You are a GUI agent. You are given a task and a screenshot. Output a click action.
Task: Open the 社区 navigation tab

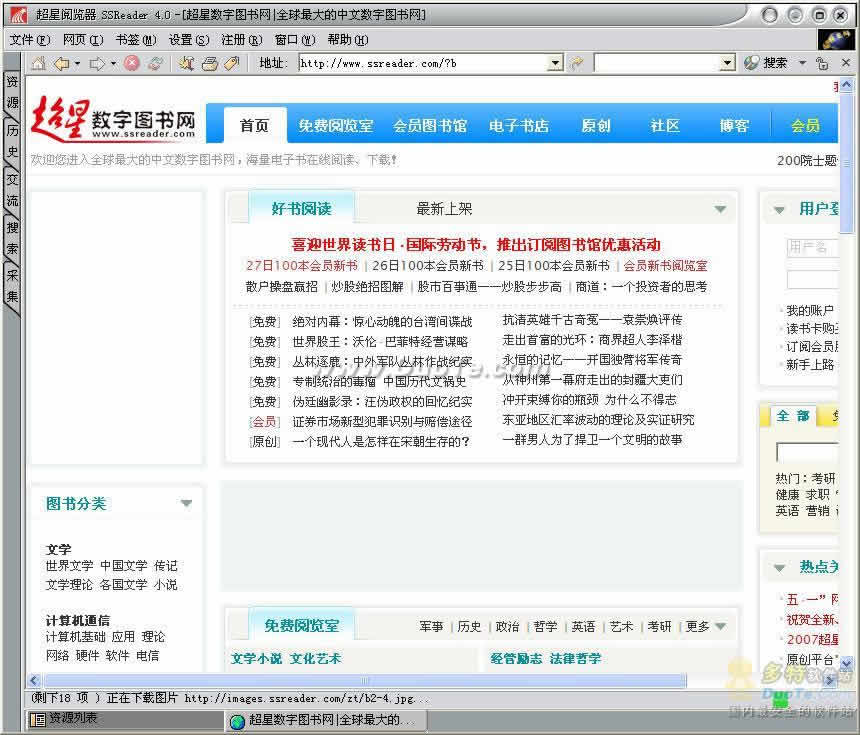tap(665, 126)
